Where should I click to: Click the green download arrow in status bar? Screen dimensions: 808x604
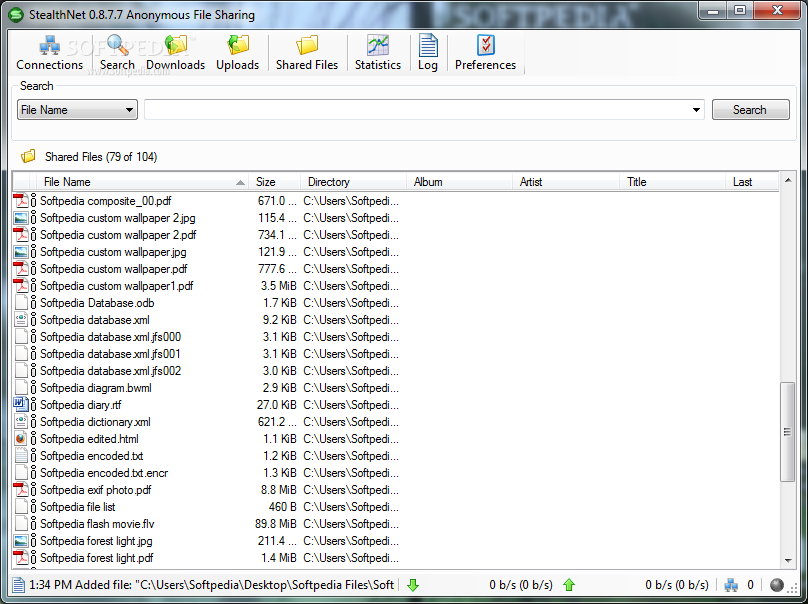coord(413,585)
